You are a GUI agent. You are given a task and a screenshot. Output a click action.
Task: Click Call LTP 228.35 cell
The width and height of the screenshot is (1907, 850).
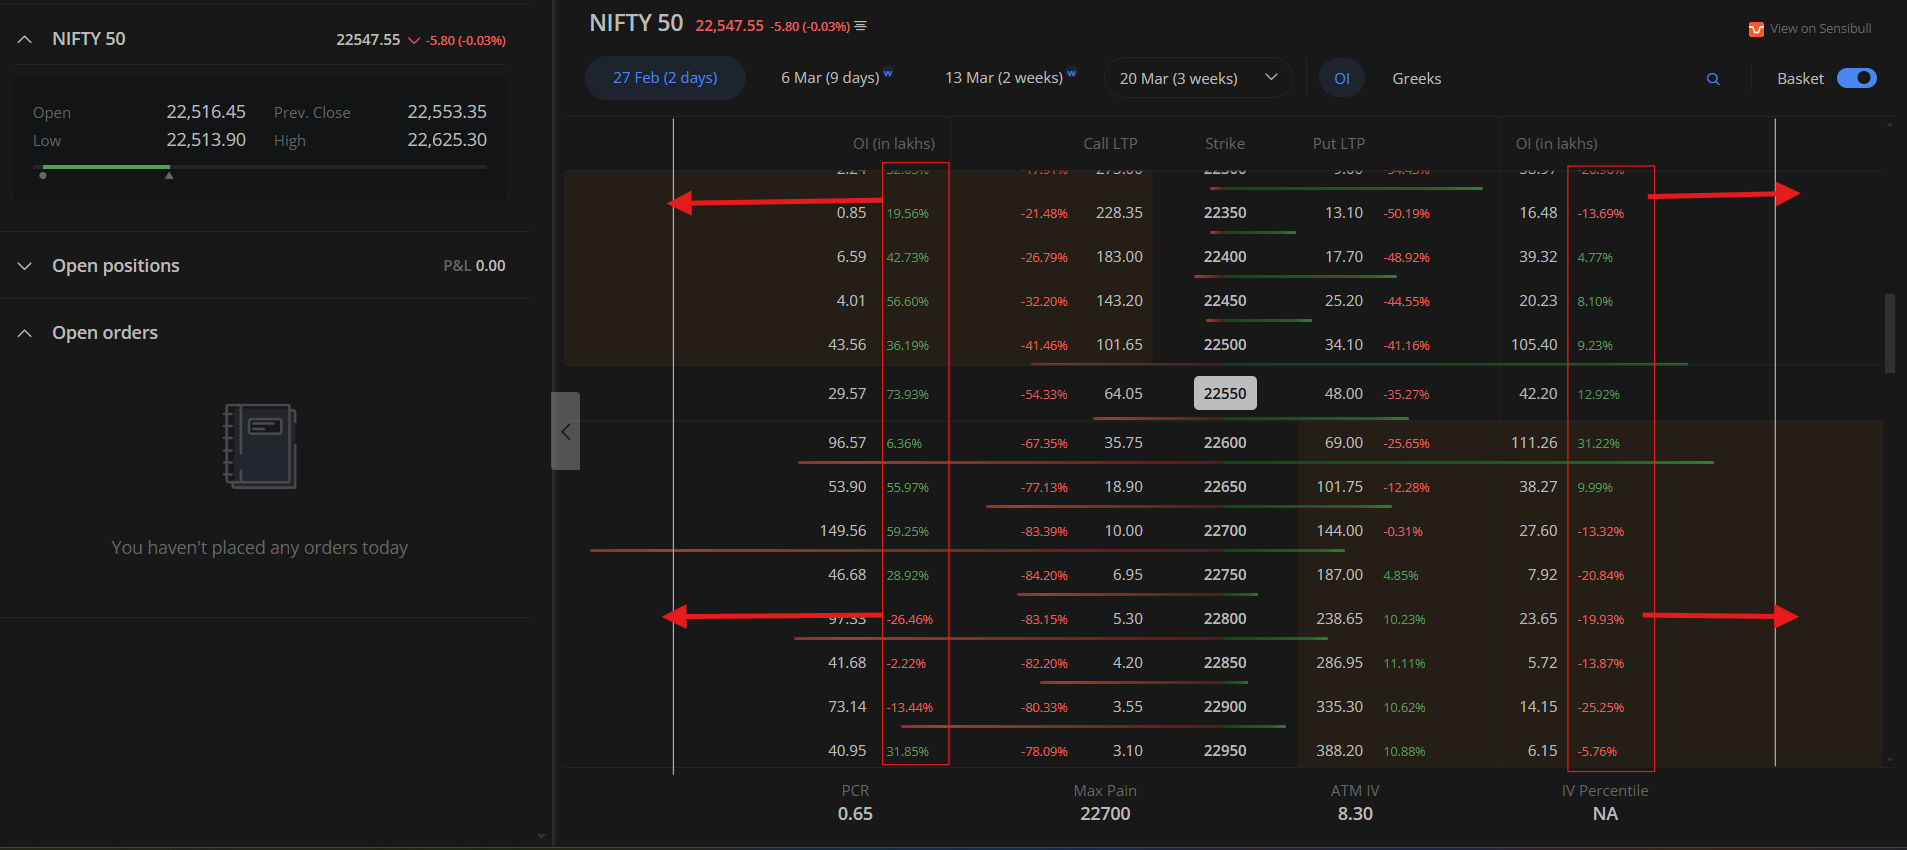tap(1119, 213)
